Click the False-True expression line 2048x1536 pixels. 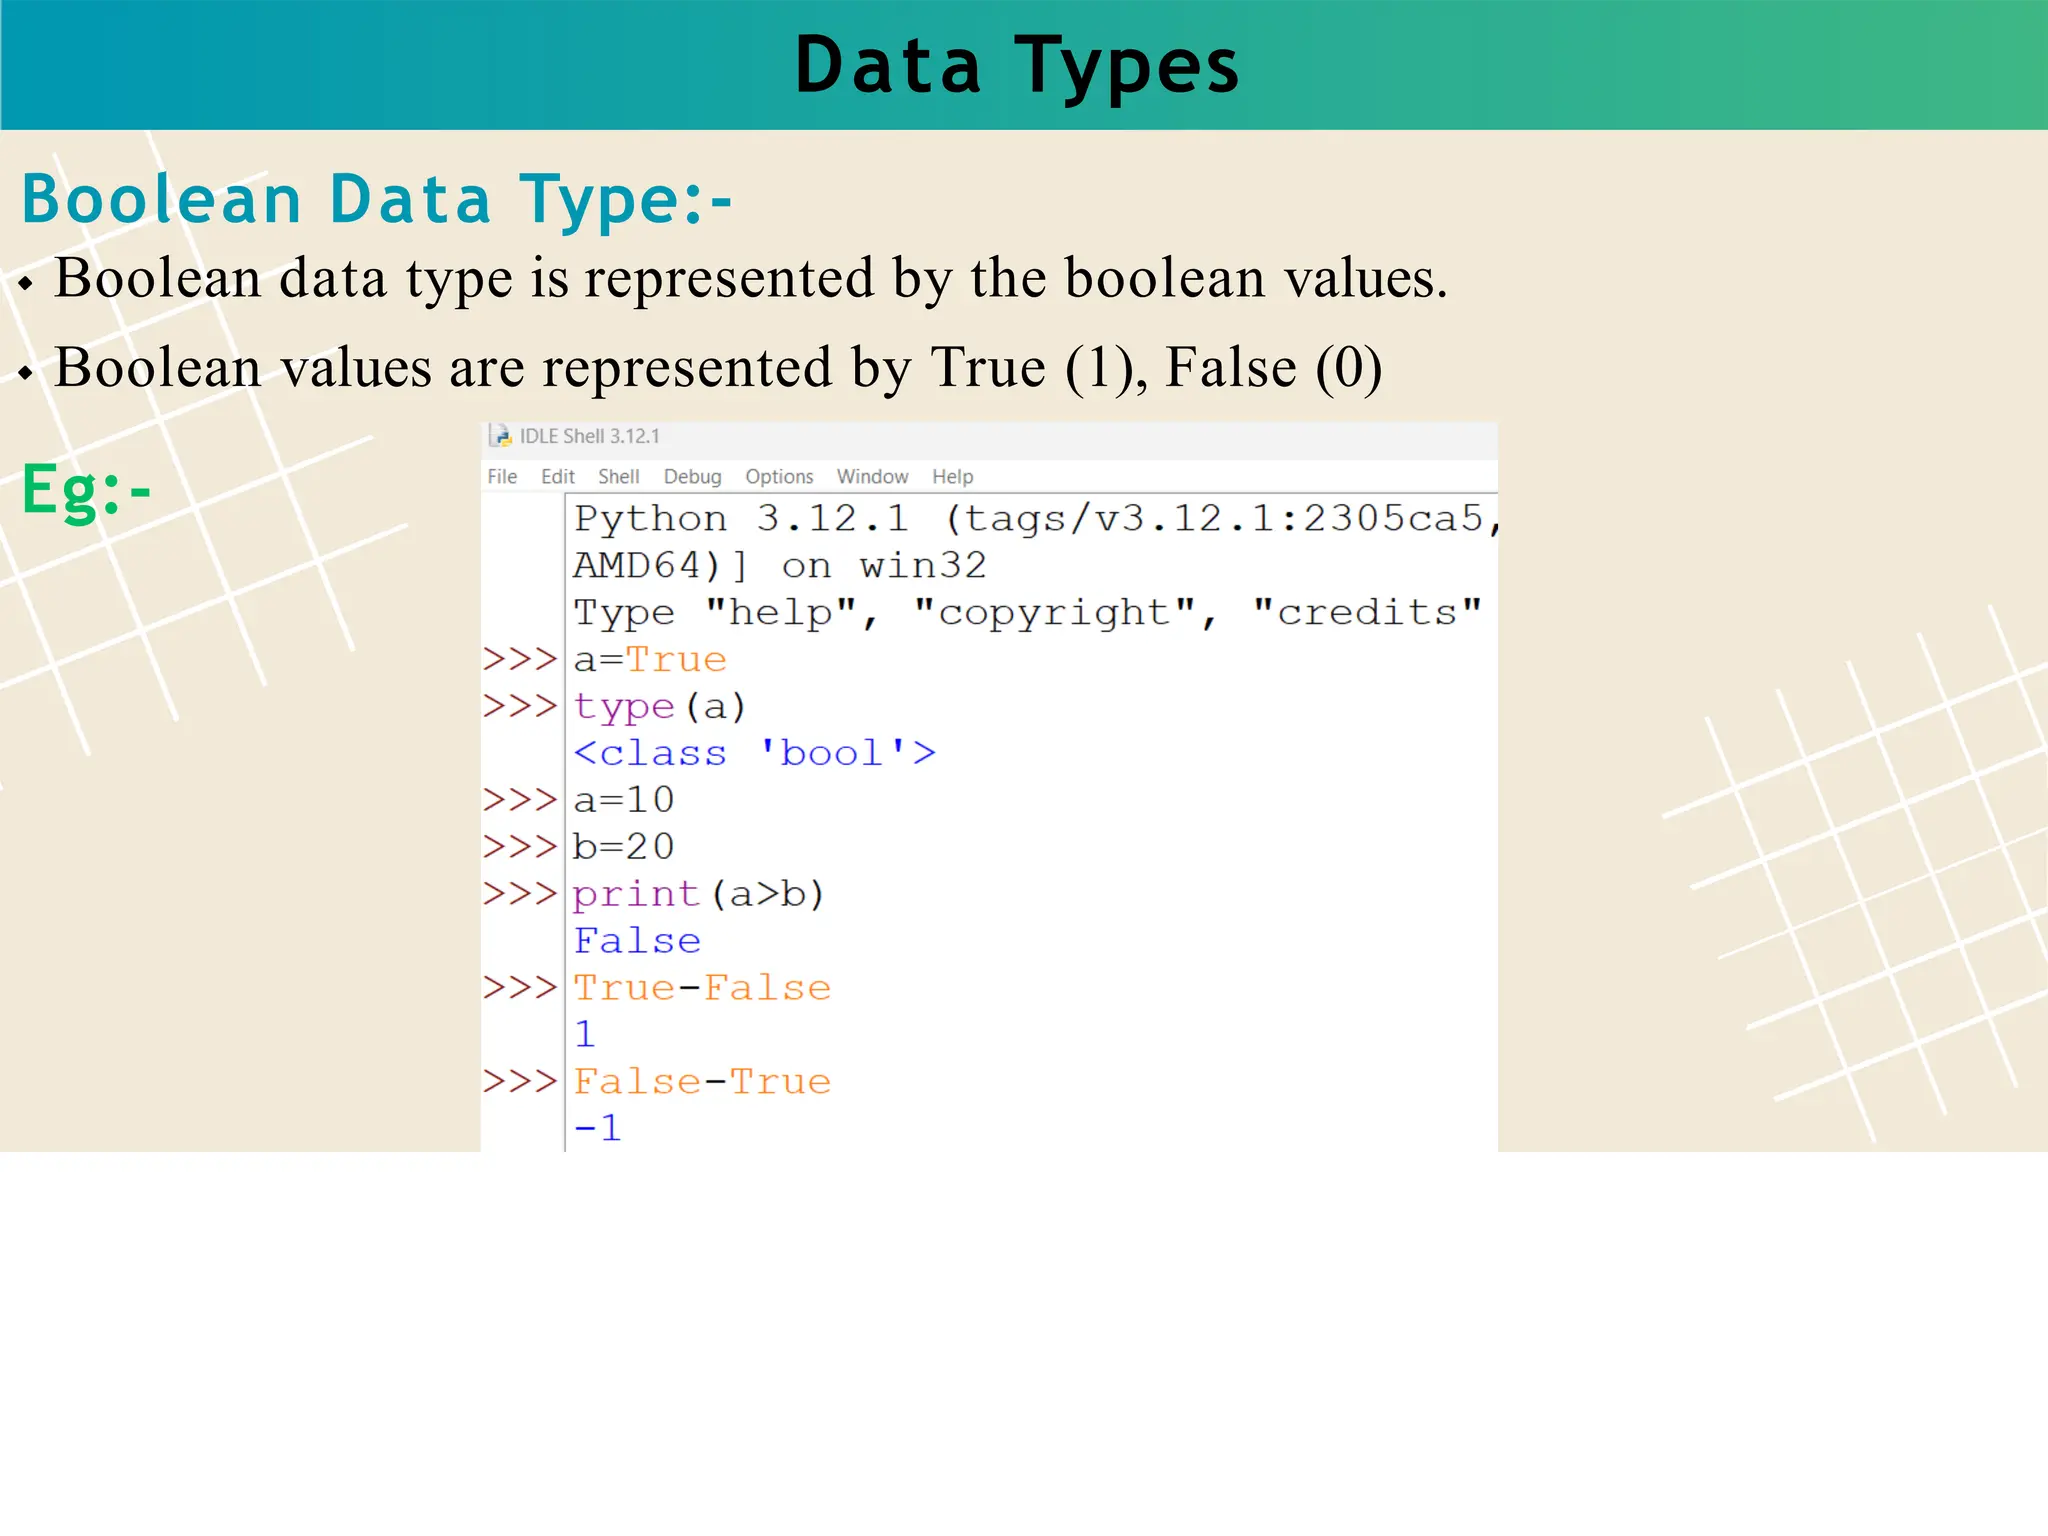(702, 1082)
